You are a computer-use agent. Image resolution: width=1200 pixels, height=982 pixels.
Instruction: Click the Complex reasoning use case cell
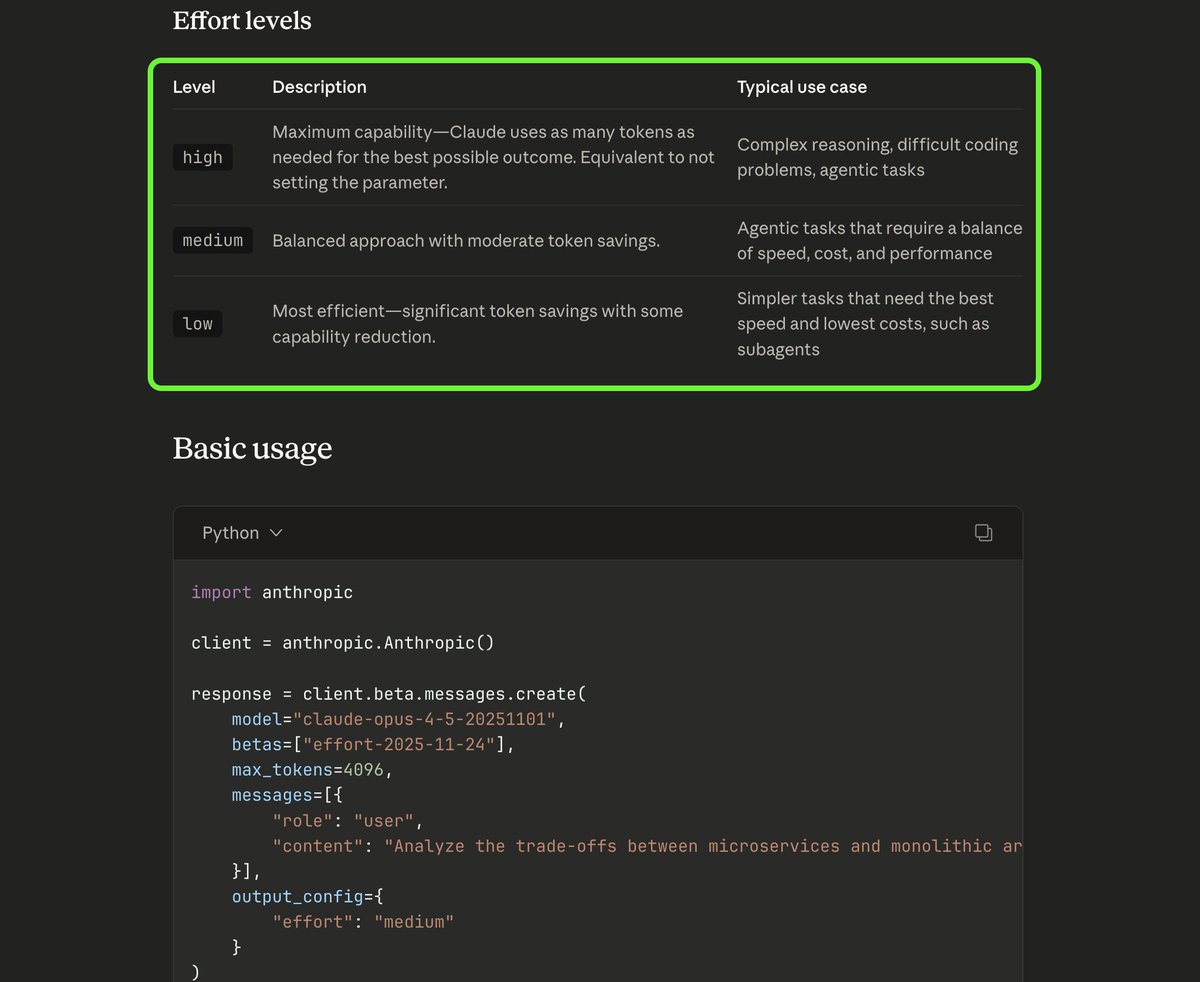click(x=876, y=157)
